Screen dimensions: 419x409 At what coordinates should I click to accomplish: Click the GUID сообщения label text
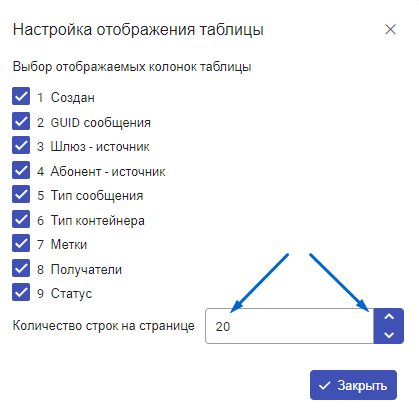(100, 122)
